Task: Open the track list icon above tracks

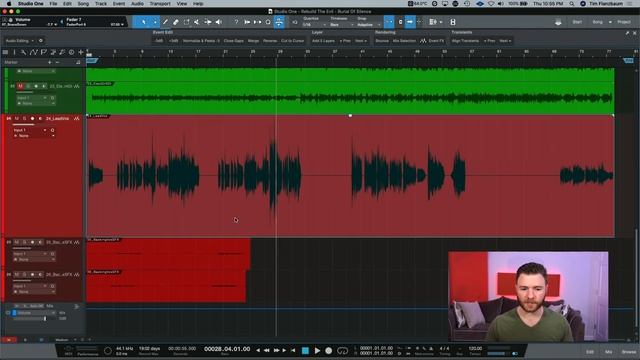Action: (x=5, y=52)
